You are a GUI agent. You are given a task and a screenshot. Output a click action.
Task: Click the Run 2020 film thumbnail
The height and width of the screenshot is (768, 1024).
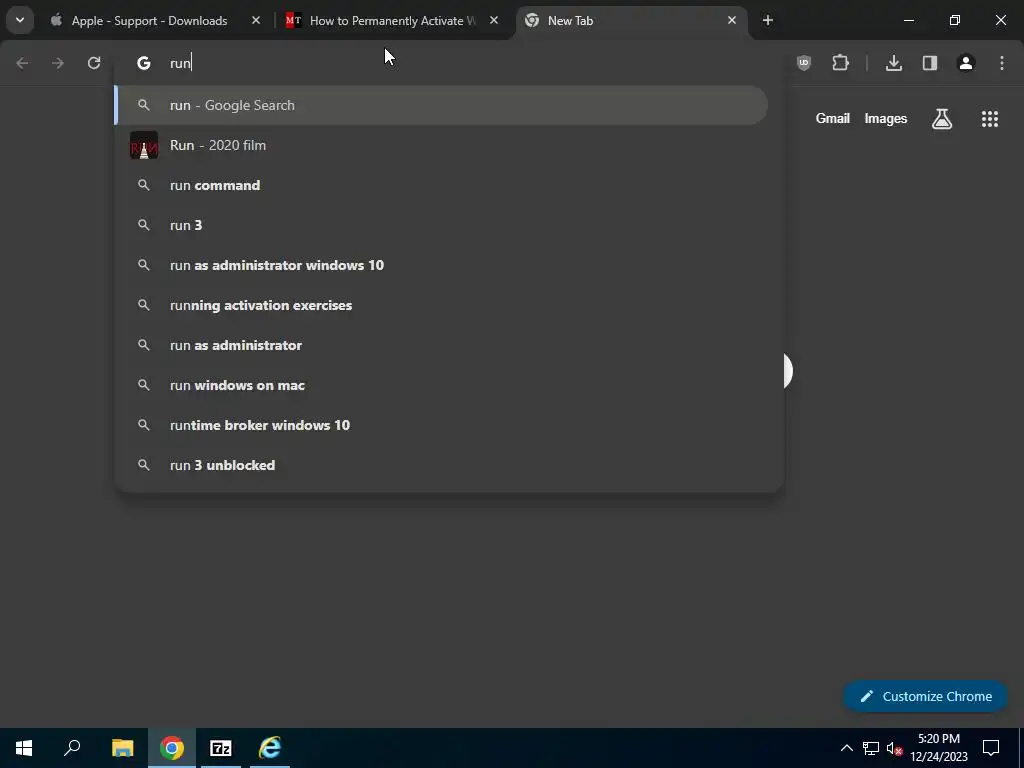144,145
